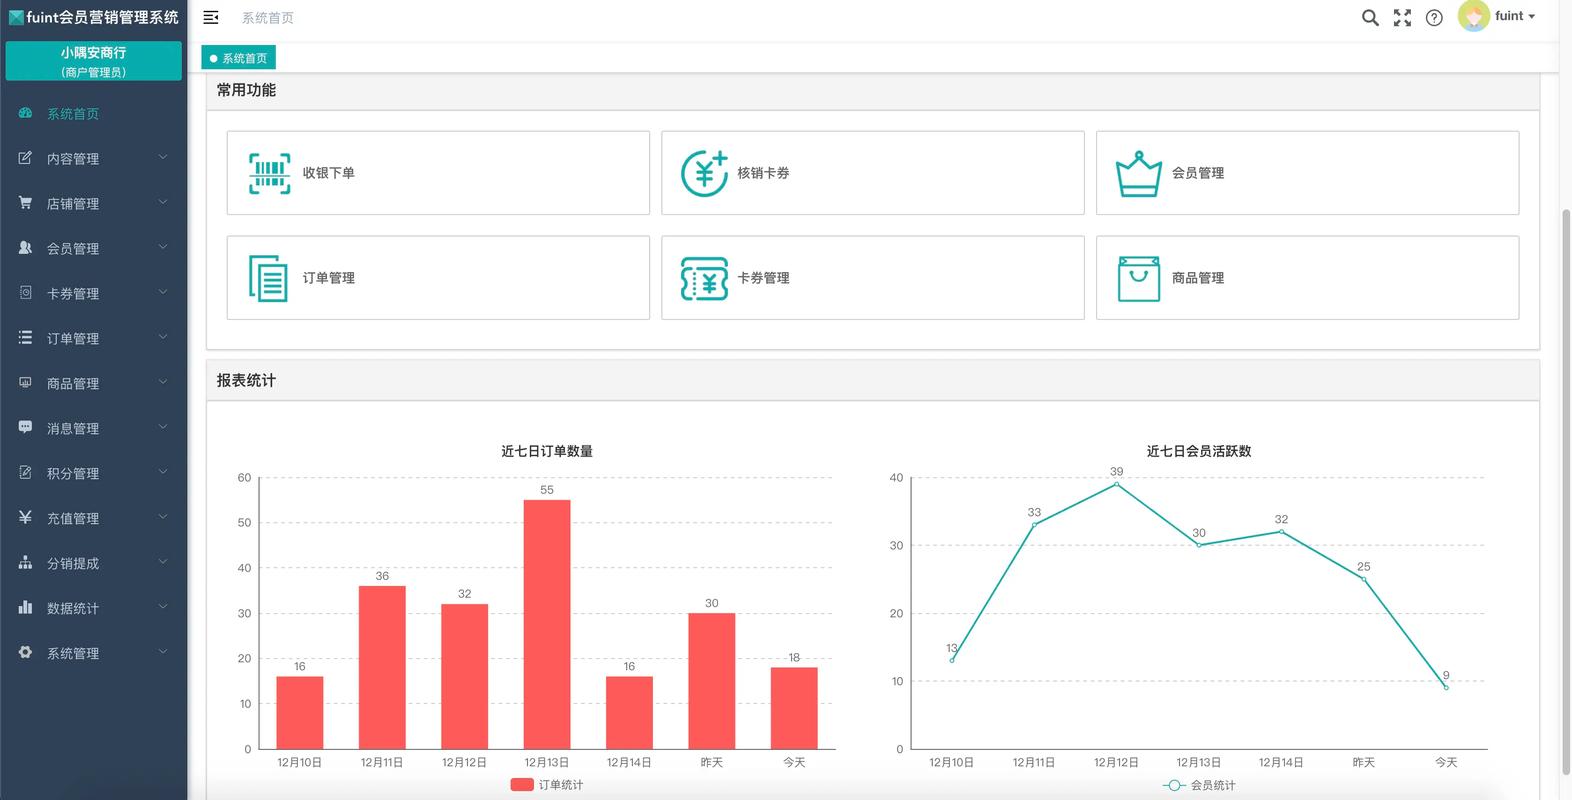Viewport: 1572px width, 800px height.
Task: Click the 卡券管理 sidebar icon
Action: [x=25, y=293]
